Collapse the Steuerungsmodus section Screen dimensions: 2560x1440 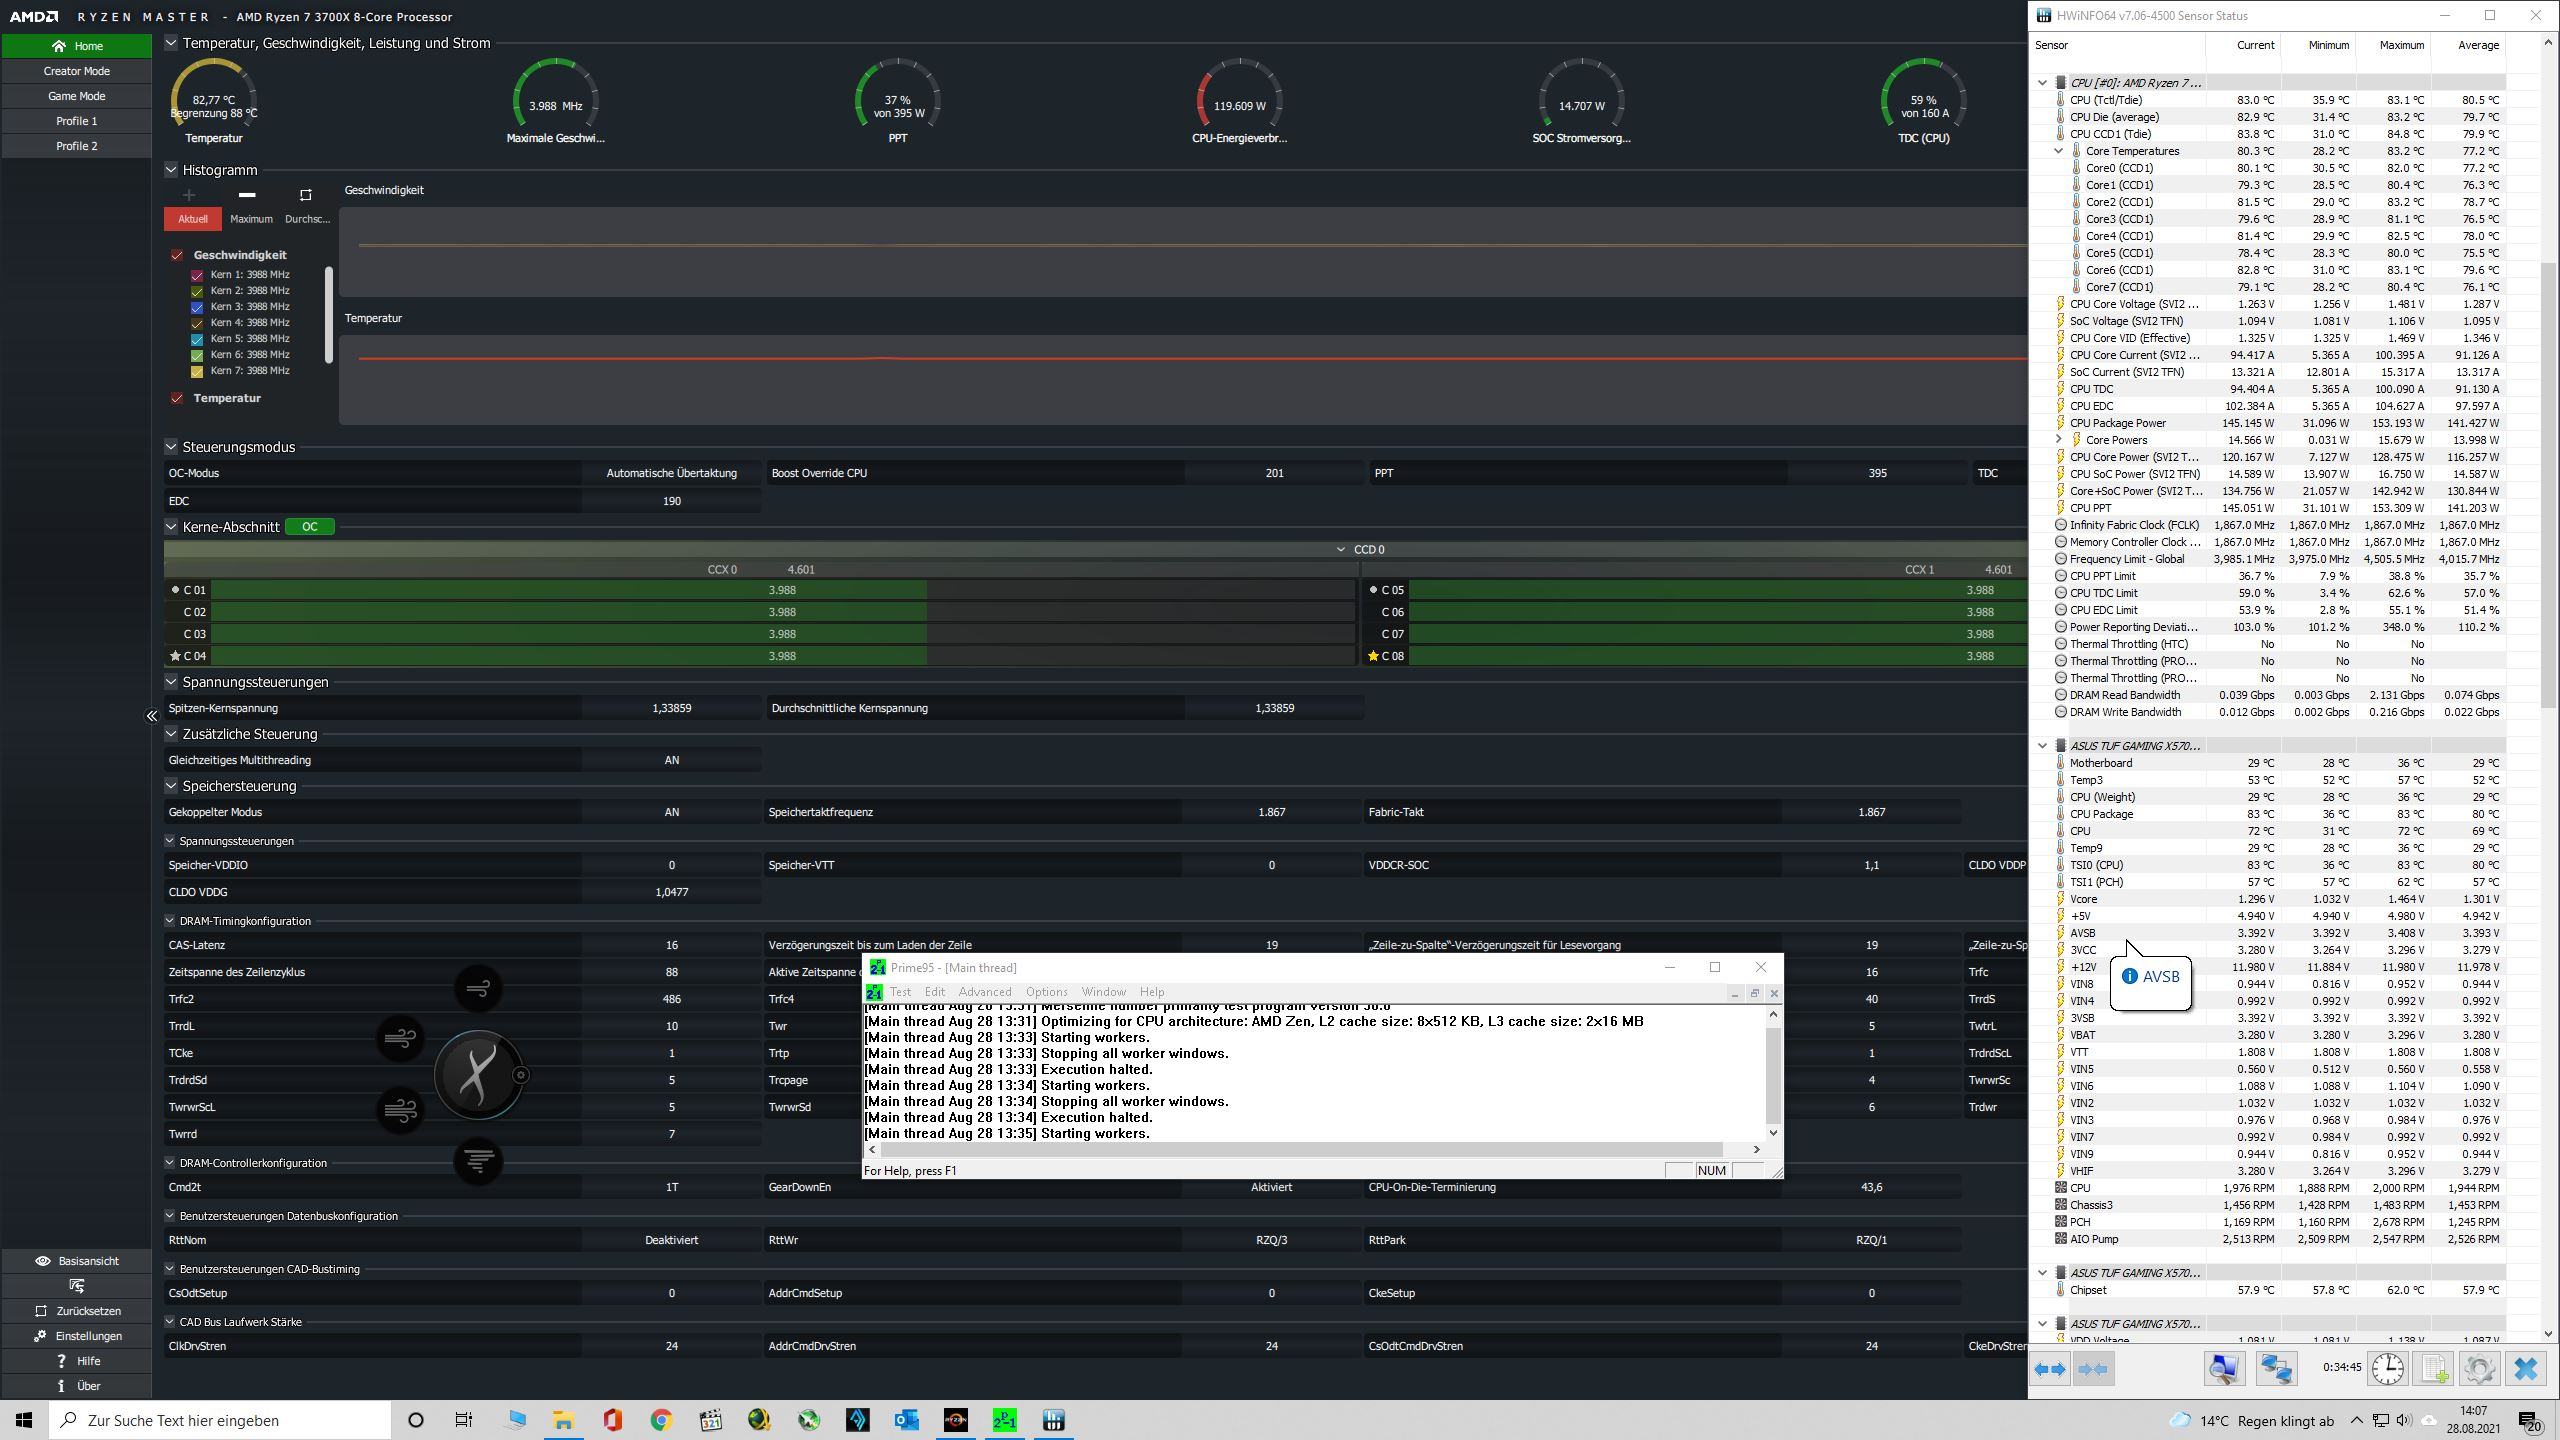click(171, 447)
